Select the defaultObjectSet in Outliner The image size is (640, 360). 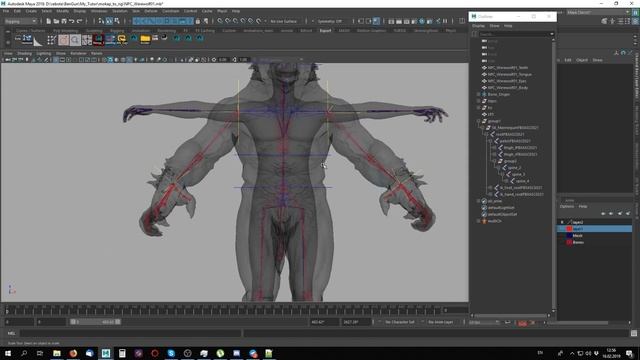[502, 214]
